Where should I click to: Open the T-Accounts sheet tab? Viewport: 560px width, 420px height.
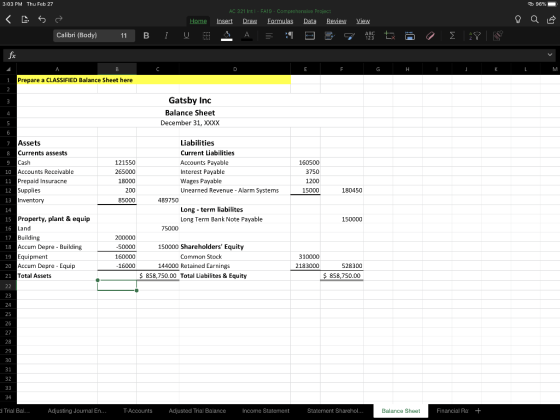(138, 411)
